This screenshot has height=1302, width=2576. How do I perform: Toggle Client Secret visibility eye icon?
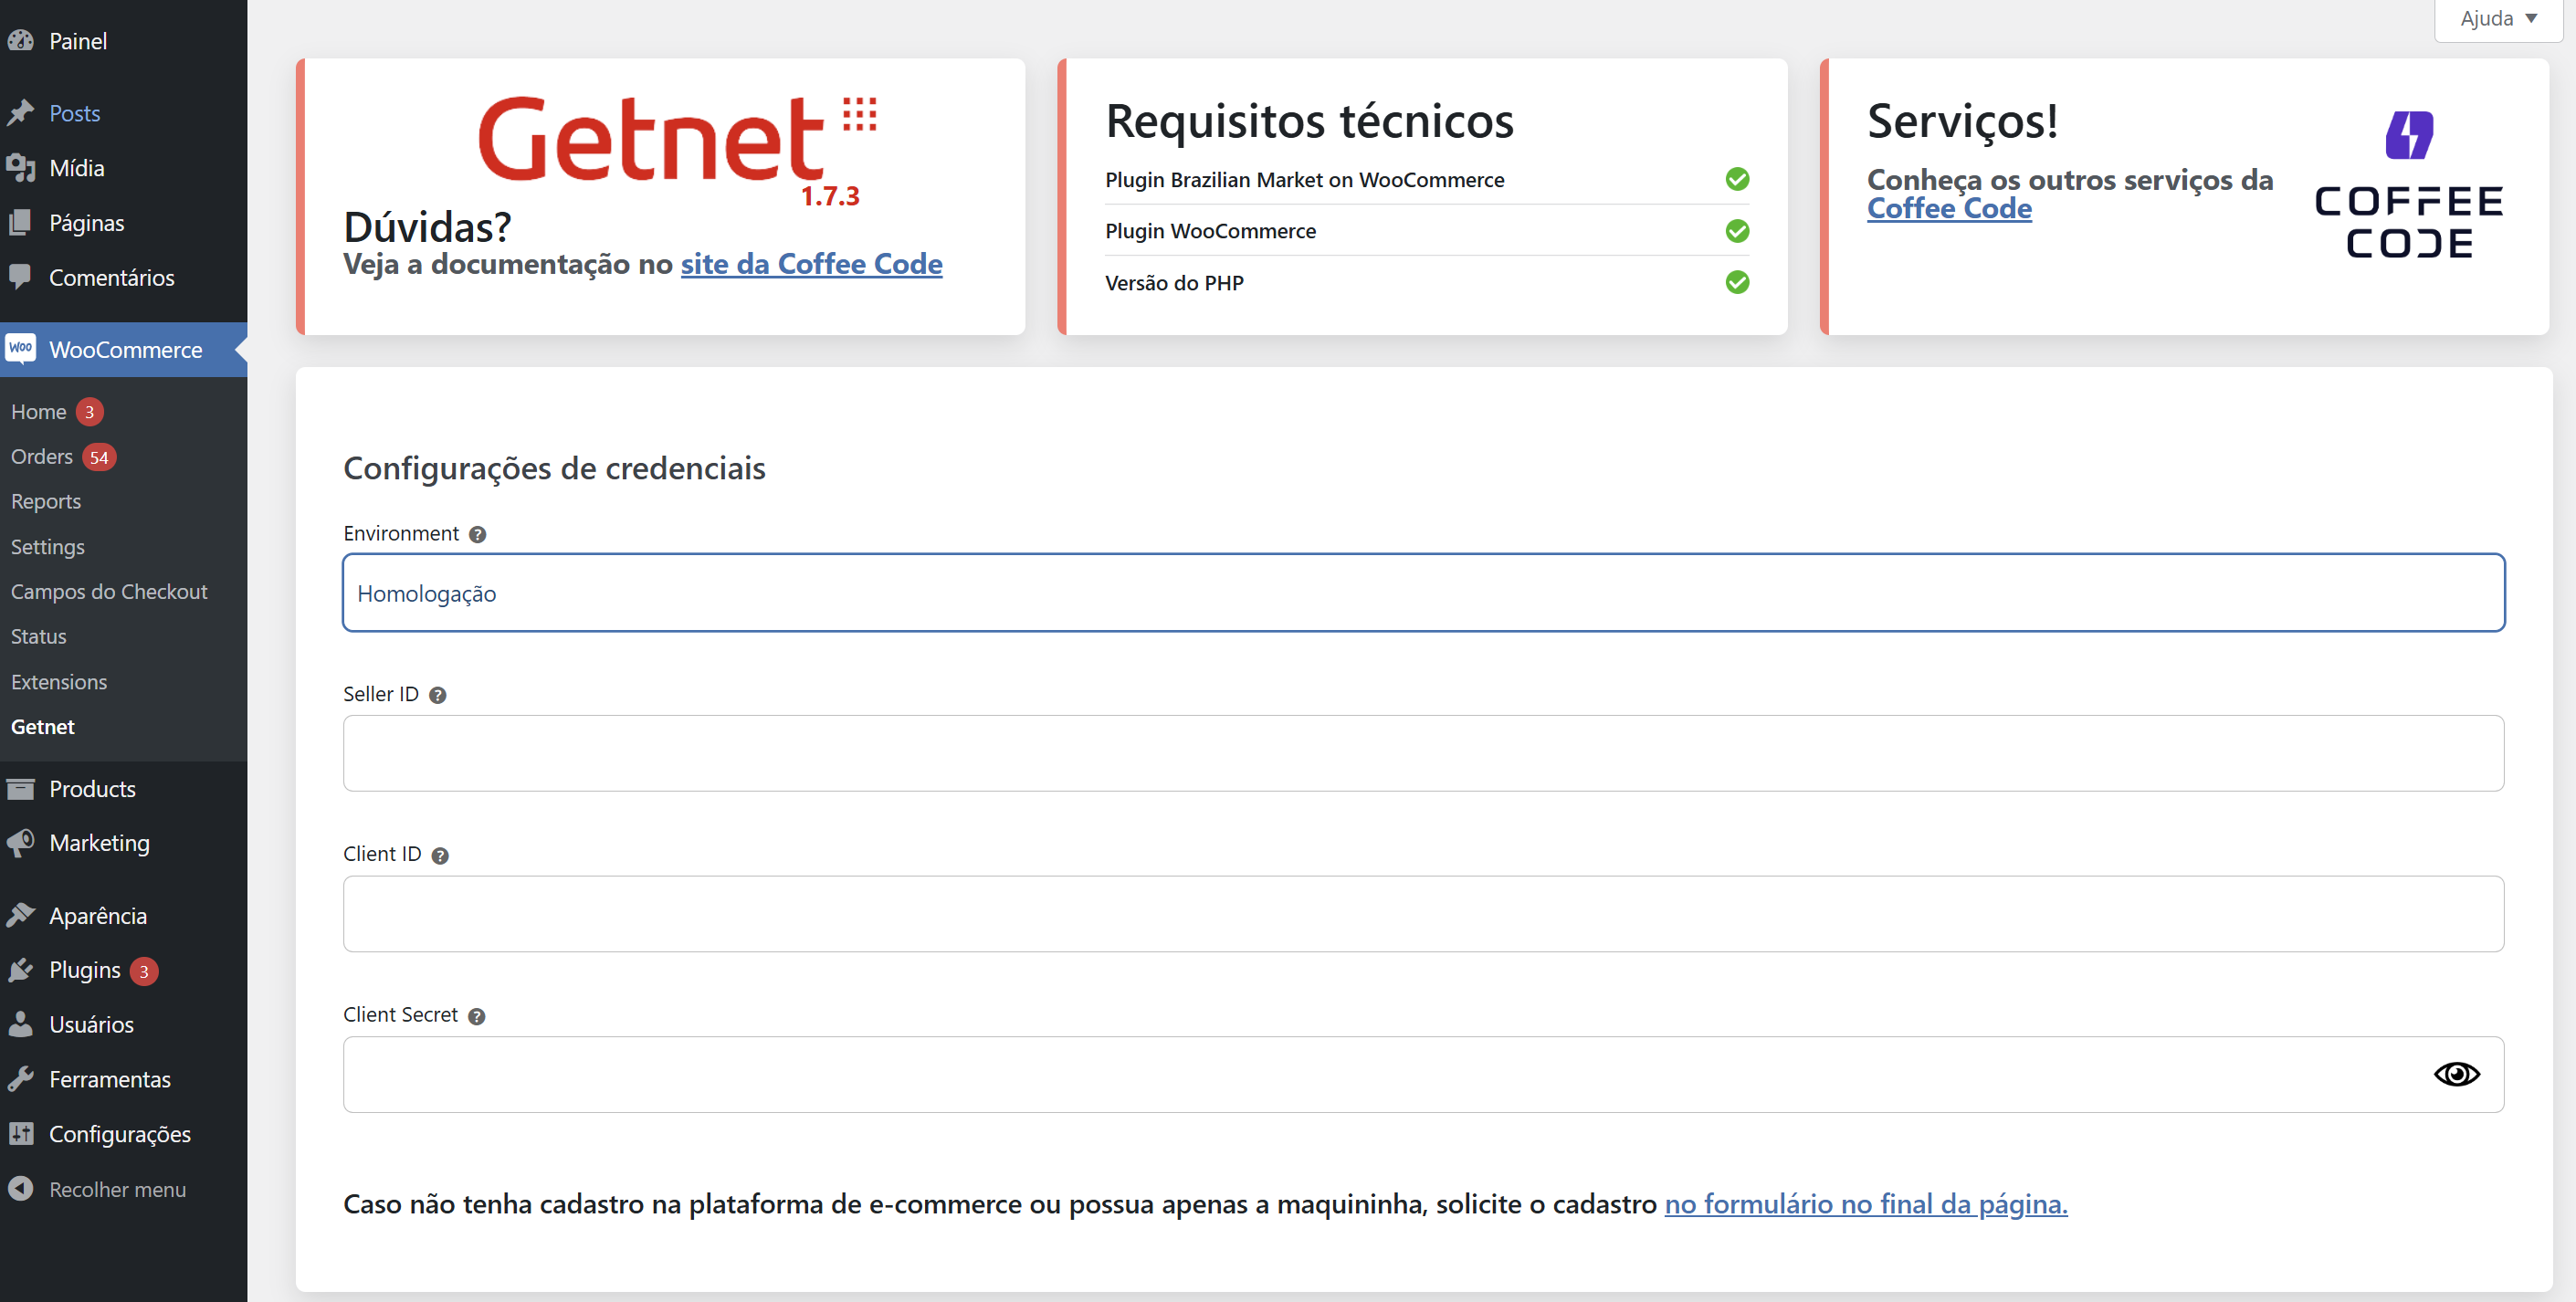click(x=2457, y=1074)
